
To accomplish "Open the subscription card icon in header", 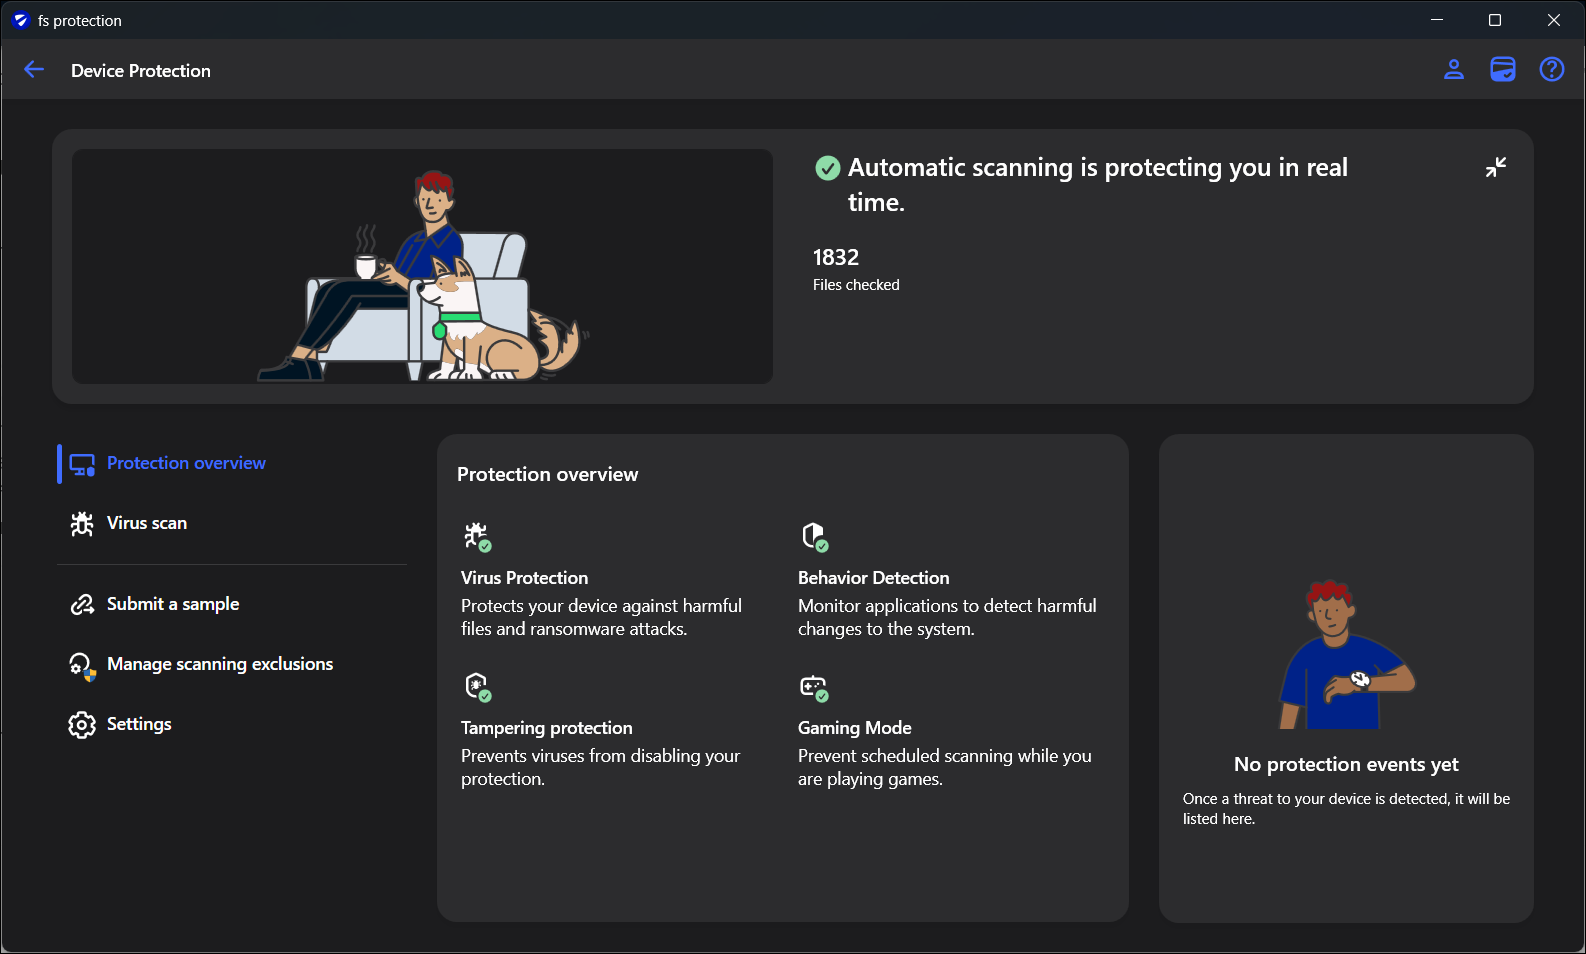I will (x=1502, y=69).
